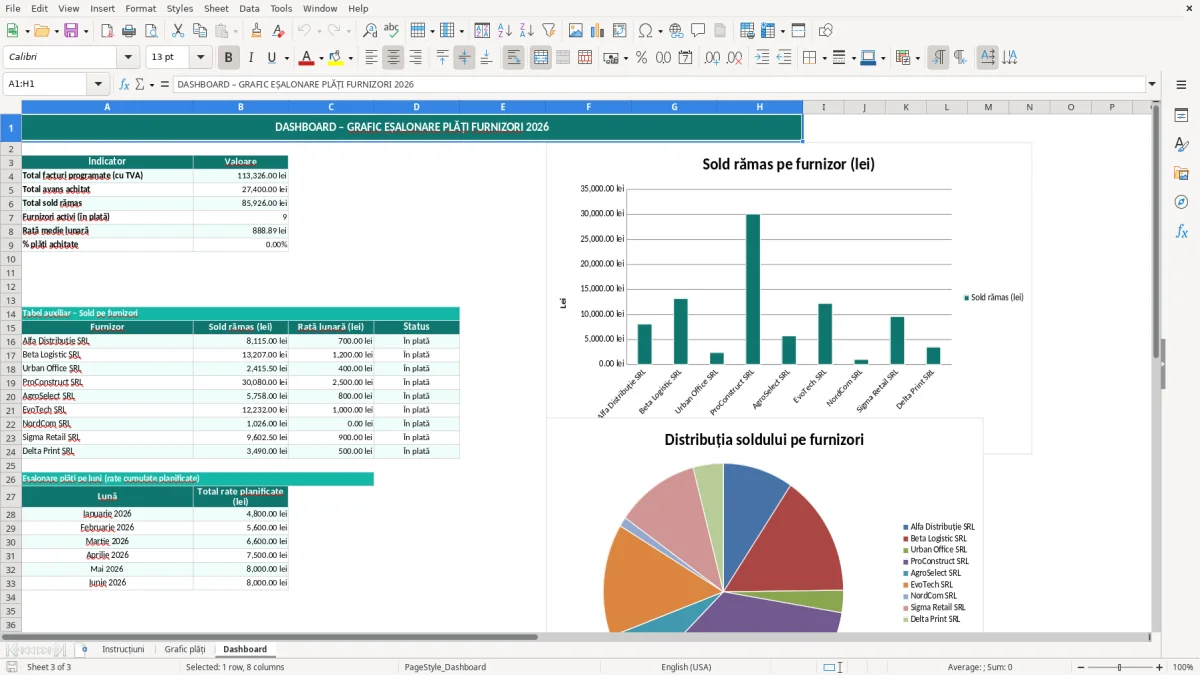Insert an image
The width and height of the screenshot is (1200, 675).
[575, 31]
